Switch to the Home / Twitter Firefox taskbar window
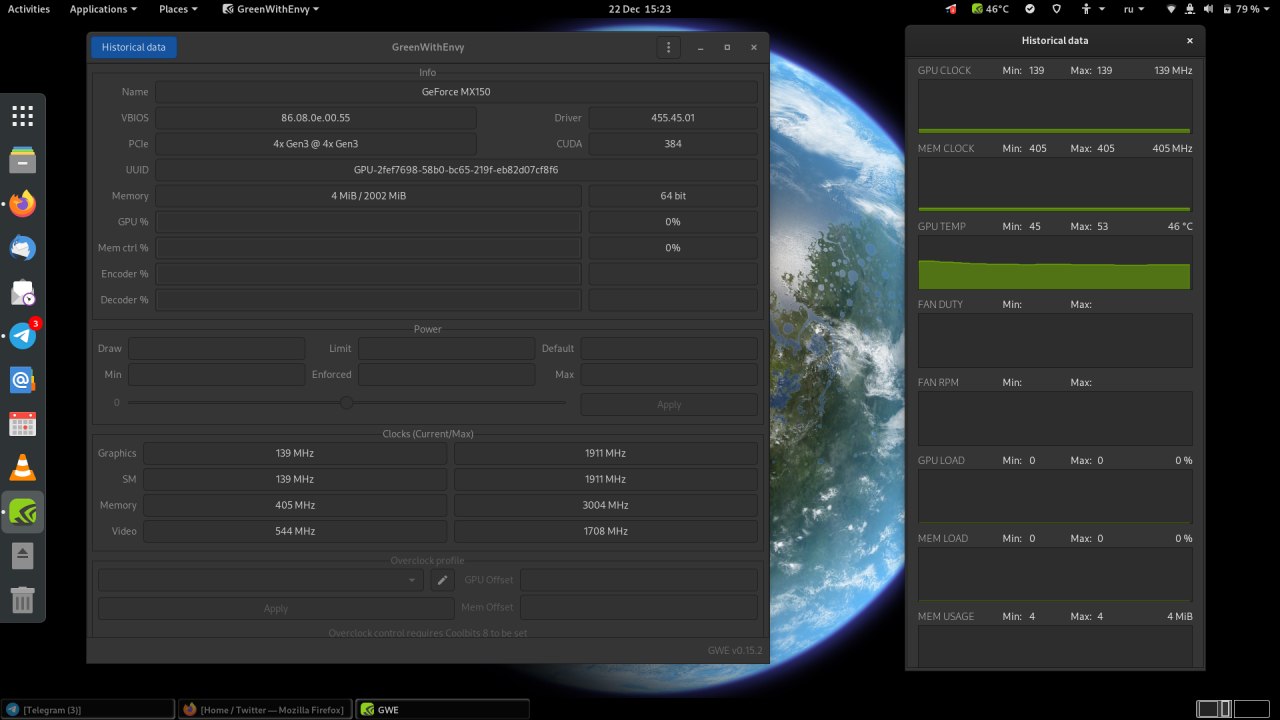This screenshot has width=1280, height=720. click(x=264, y=709)
